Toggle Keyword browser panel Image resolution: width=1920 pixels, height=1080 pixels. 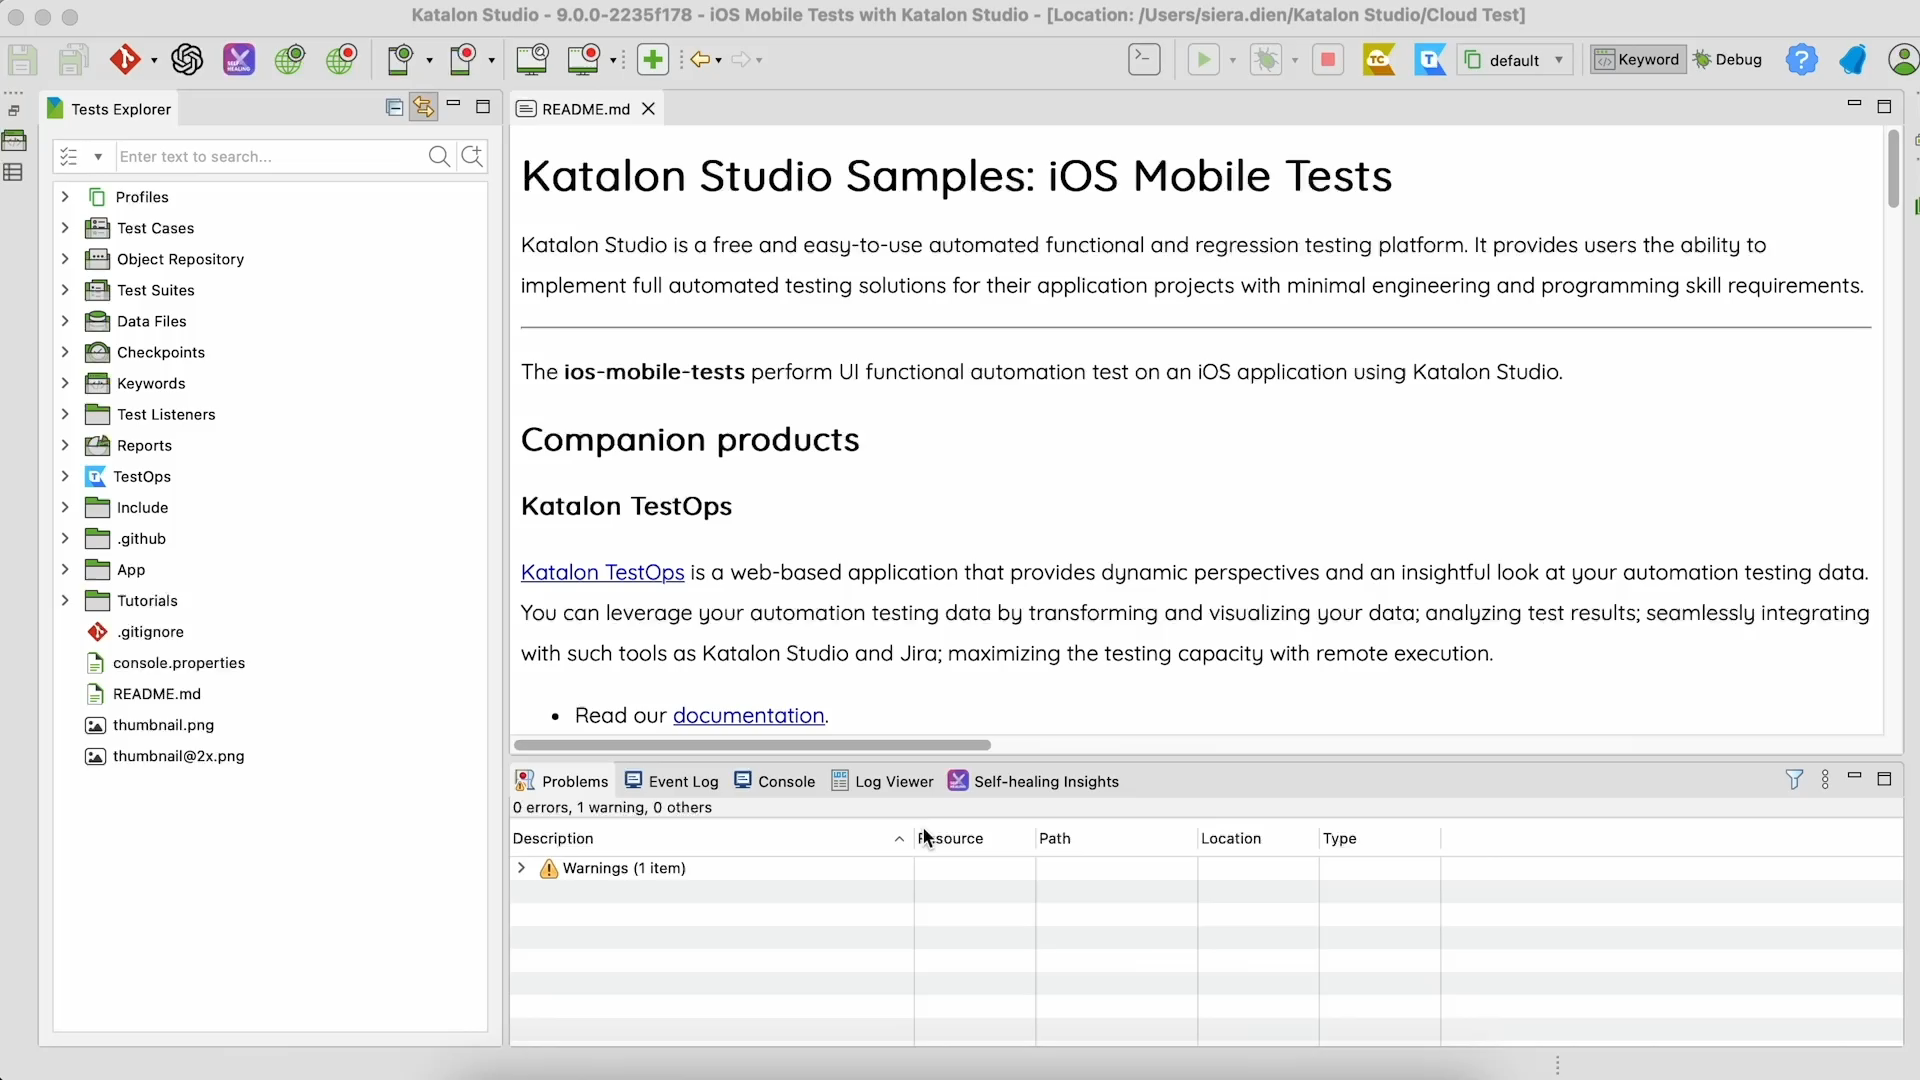1637,59
